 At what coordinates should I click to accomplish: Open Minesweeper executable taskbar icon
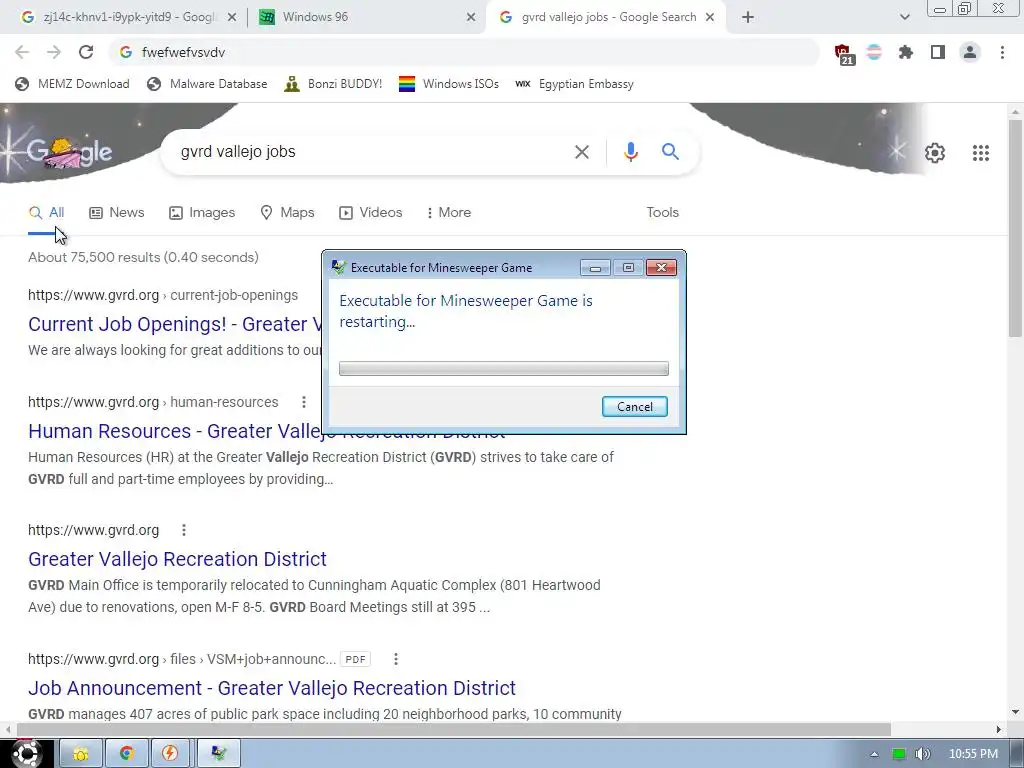point(219,754)
